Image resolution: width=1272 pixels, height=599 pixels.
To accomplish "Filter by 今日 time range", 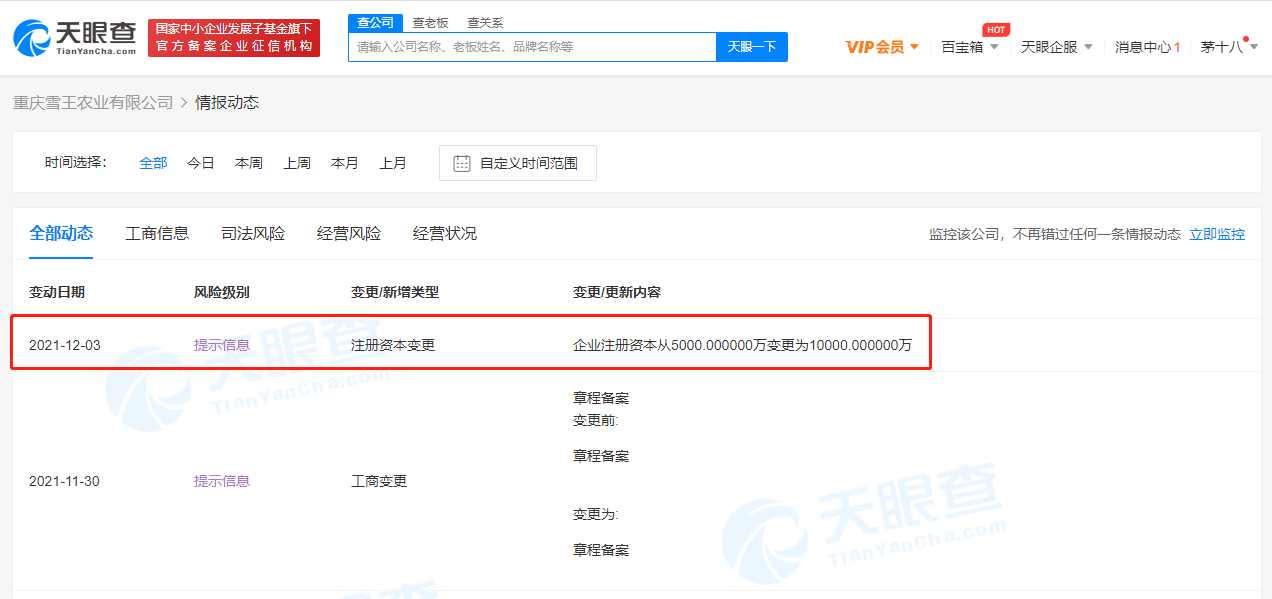I will 201,163.
